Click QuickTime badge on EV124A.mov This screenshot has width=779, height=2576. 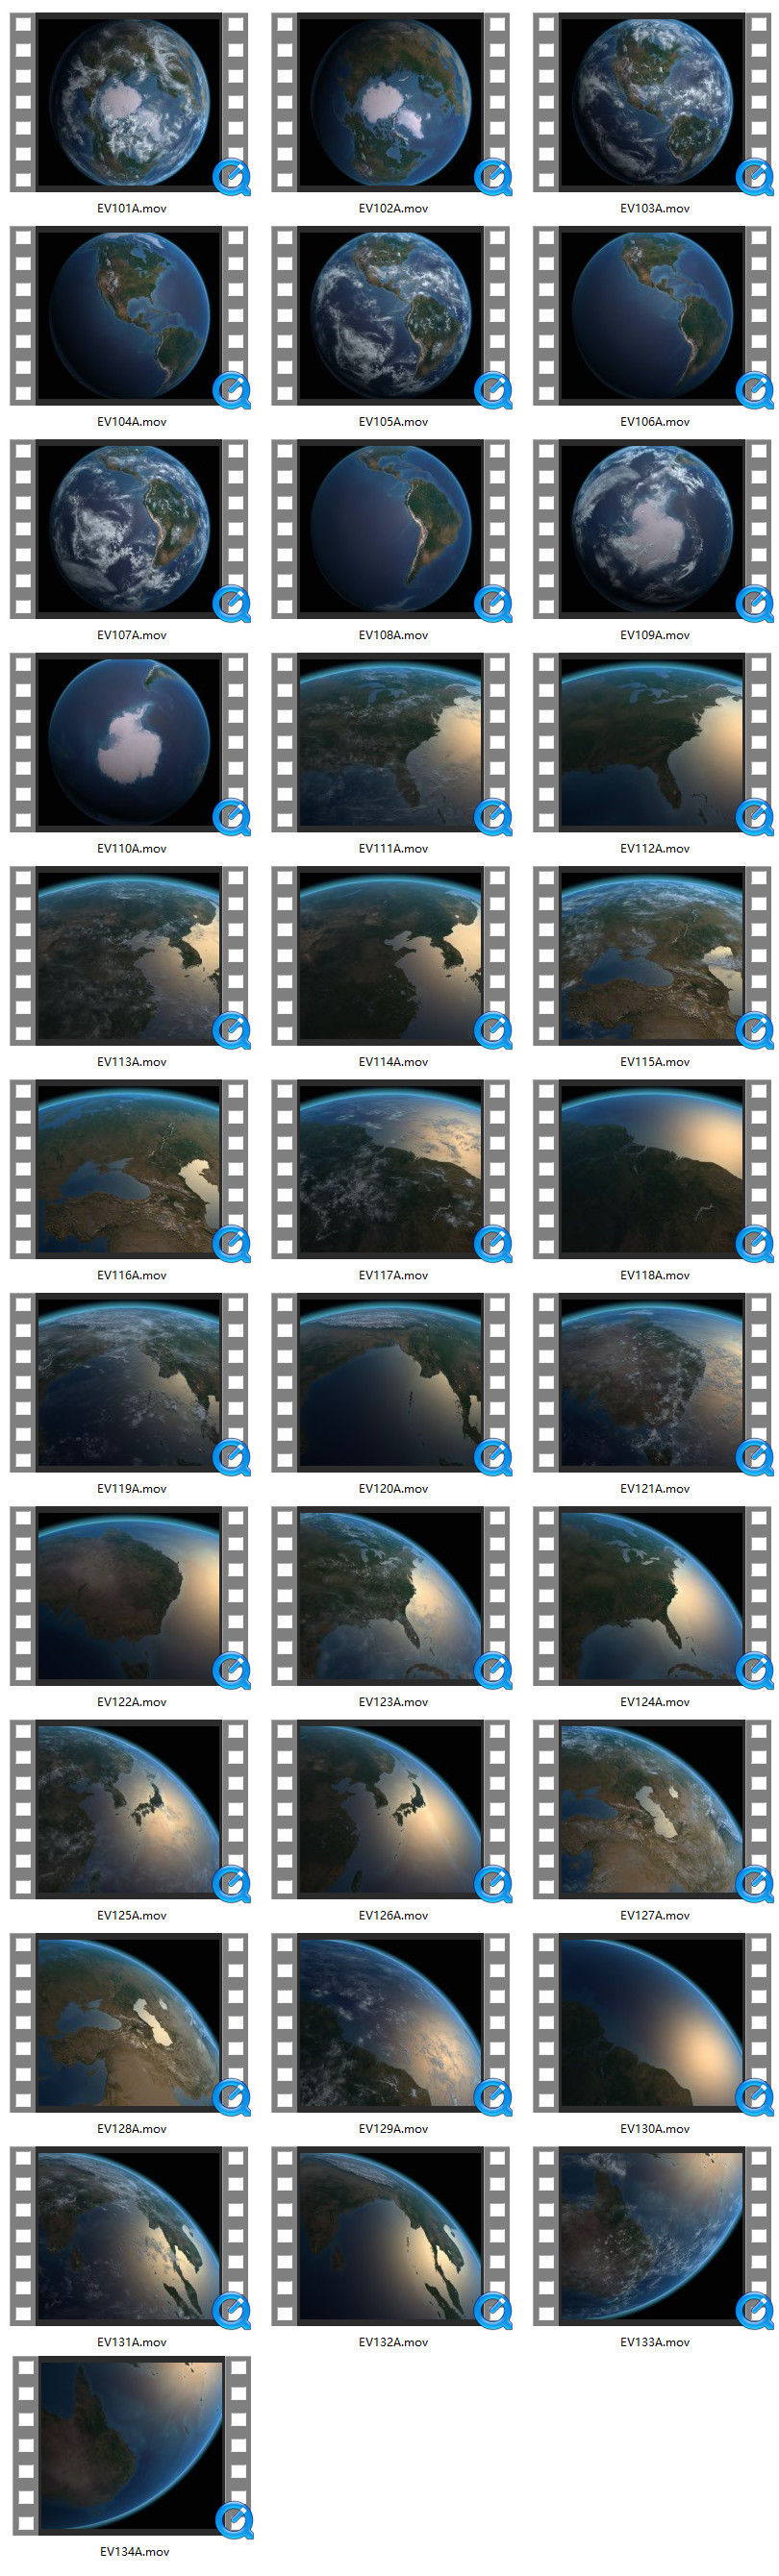tap(755, 1670)
